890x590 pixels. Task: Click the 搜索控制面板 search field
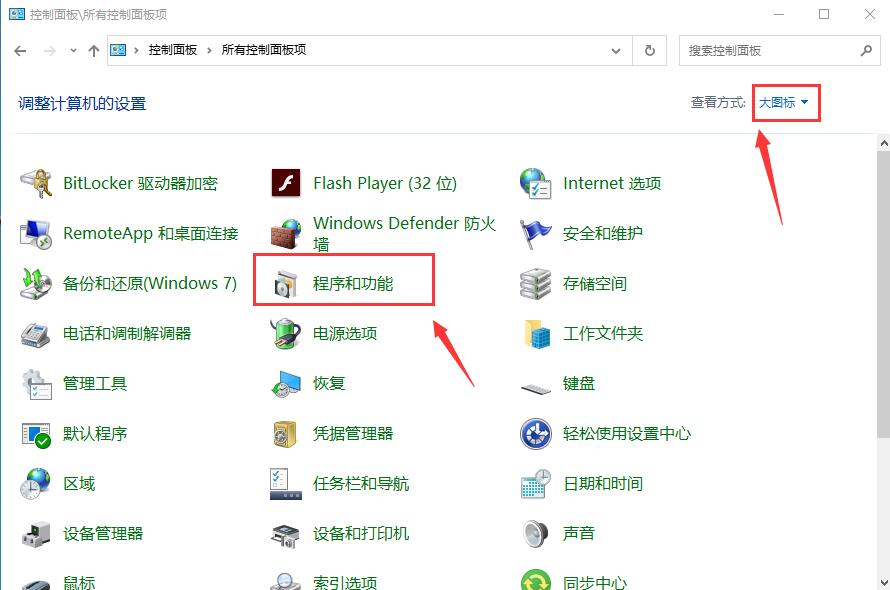pos(765,50)
